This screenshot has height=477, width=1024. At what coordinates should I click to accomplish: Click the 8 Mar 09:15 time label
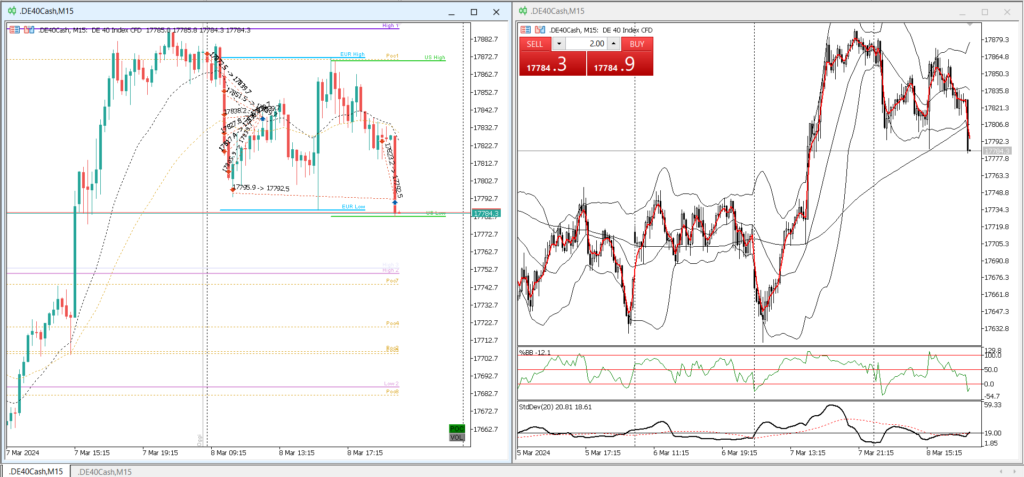coord(227,452)
